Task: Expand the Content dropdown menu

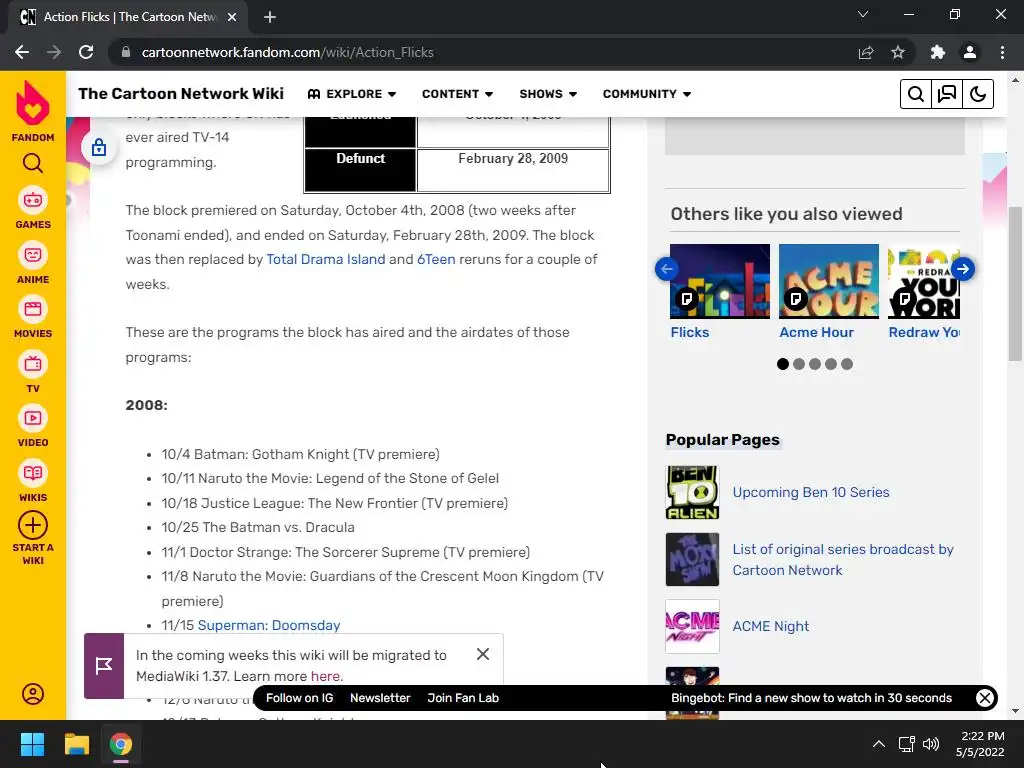Action: 457,94
